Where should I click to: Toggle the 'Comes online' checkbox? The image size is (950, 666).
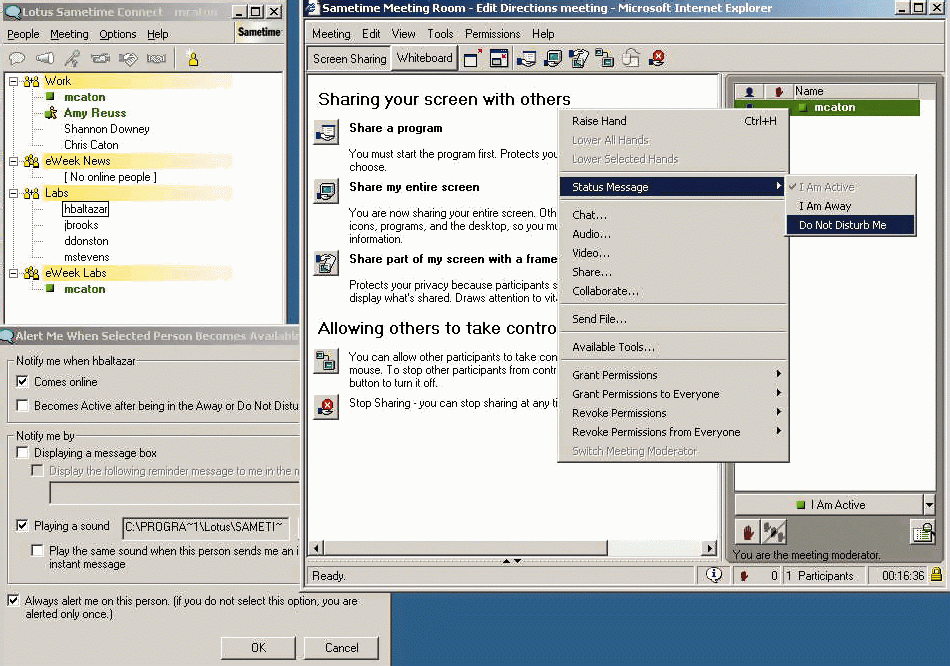(x=22, y=382)
